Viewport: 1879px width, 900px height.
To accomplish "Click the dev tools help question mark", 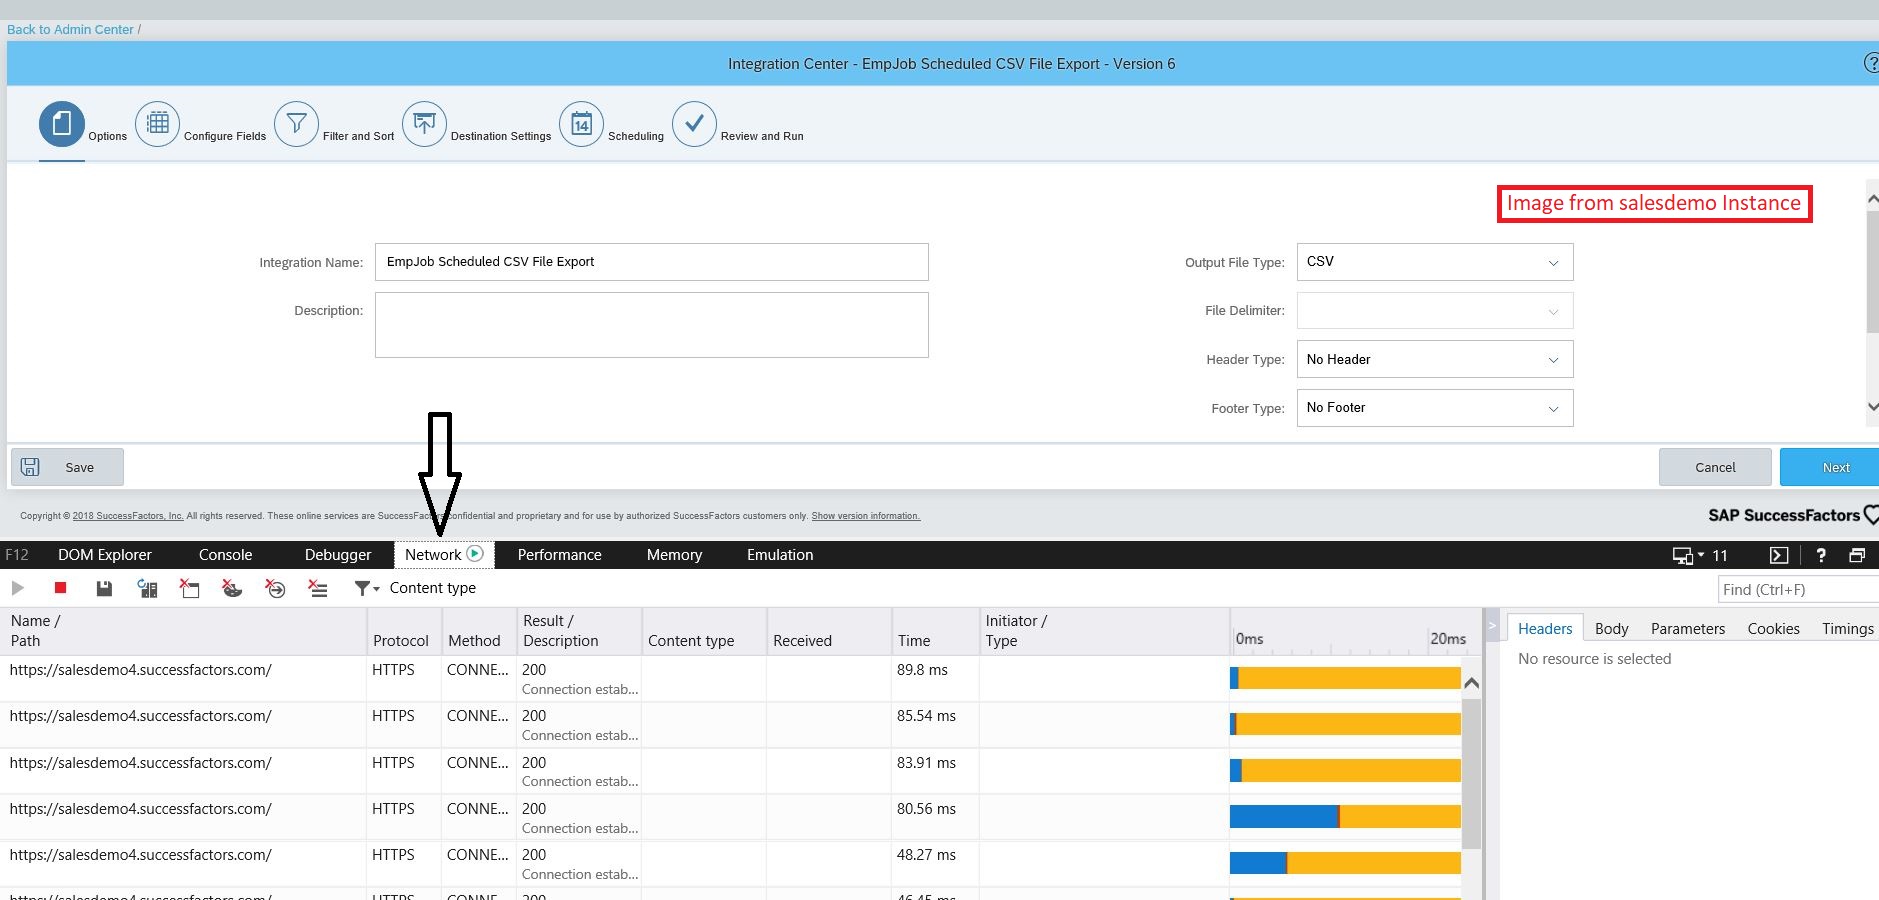I will tap(1821, 555).
